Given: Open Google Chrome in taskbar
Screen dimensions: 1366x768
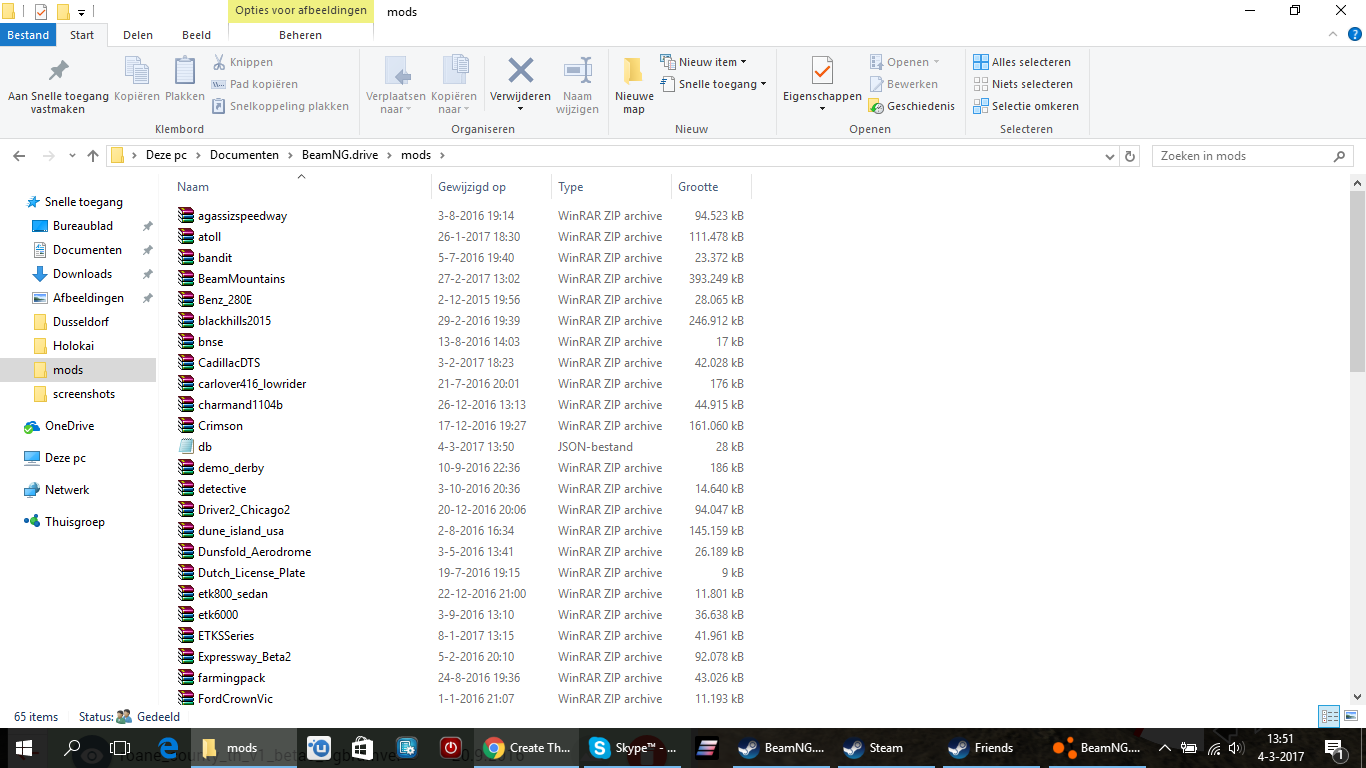Looking at the screenshot, I should [x=526, y=748].
